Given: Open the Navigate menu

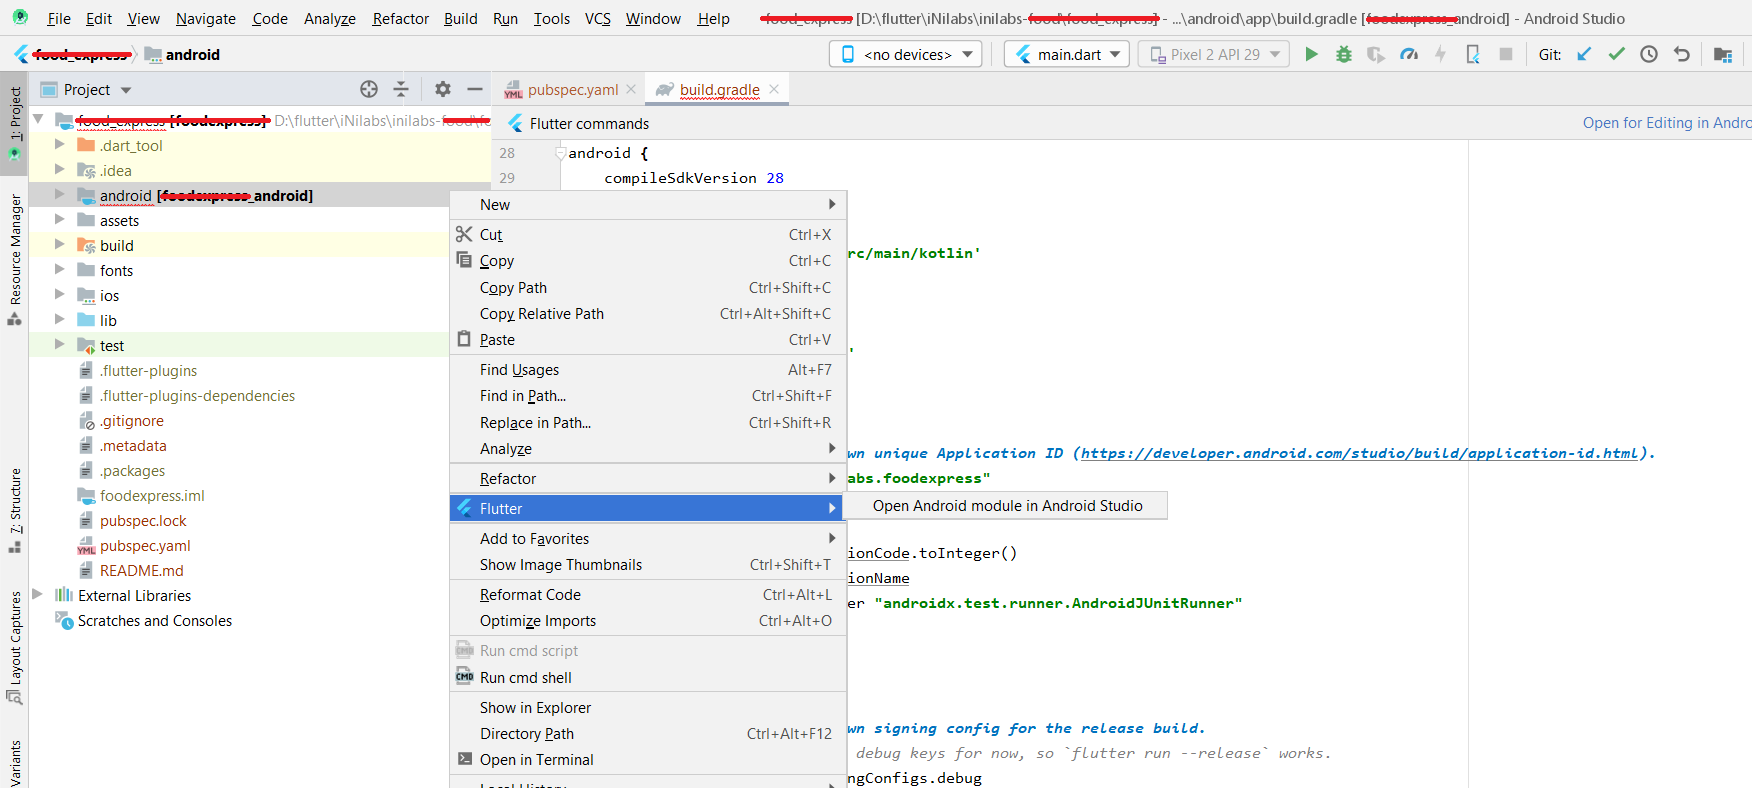Looking at the screenshot, I should click(206, 18).
